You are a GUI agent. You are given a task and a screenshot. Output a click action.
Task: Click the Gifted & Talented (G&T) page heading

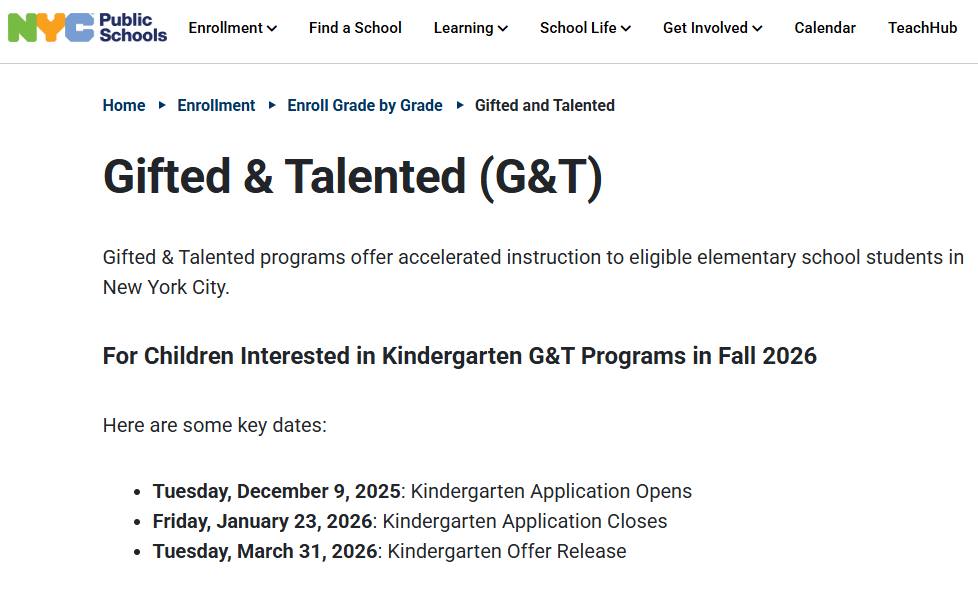point(353,177)
